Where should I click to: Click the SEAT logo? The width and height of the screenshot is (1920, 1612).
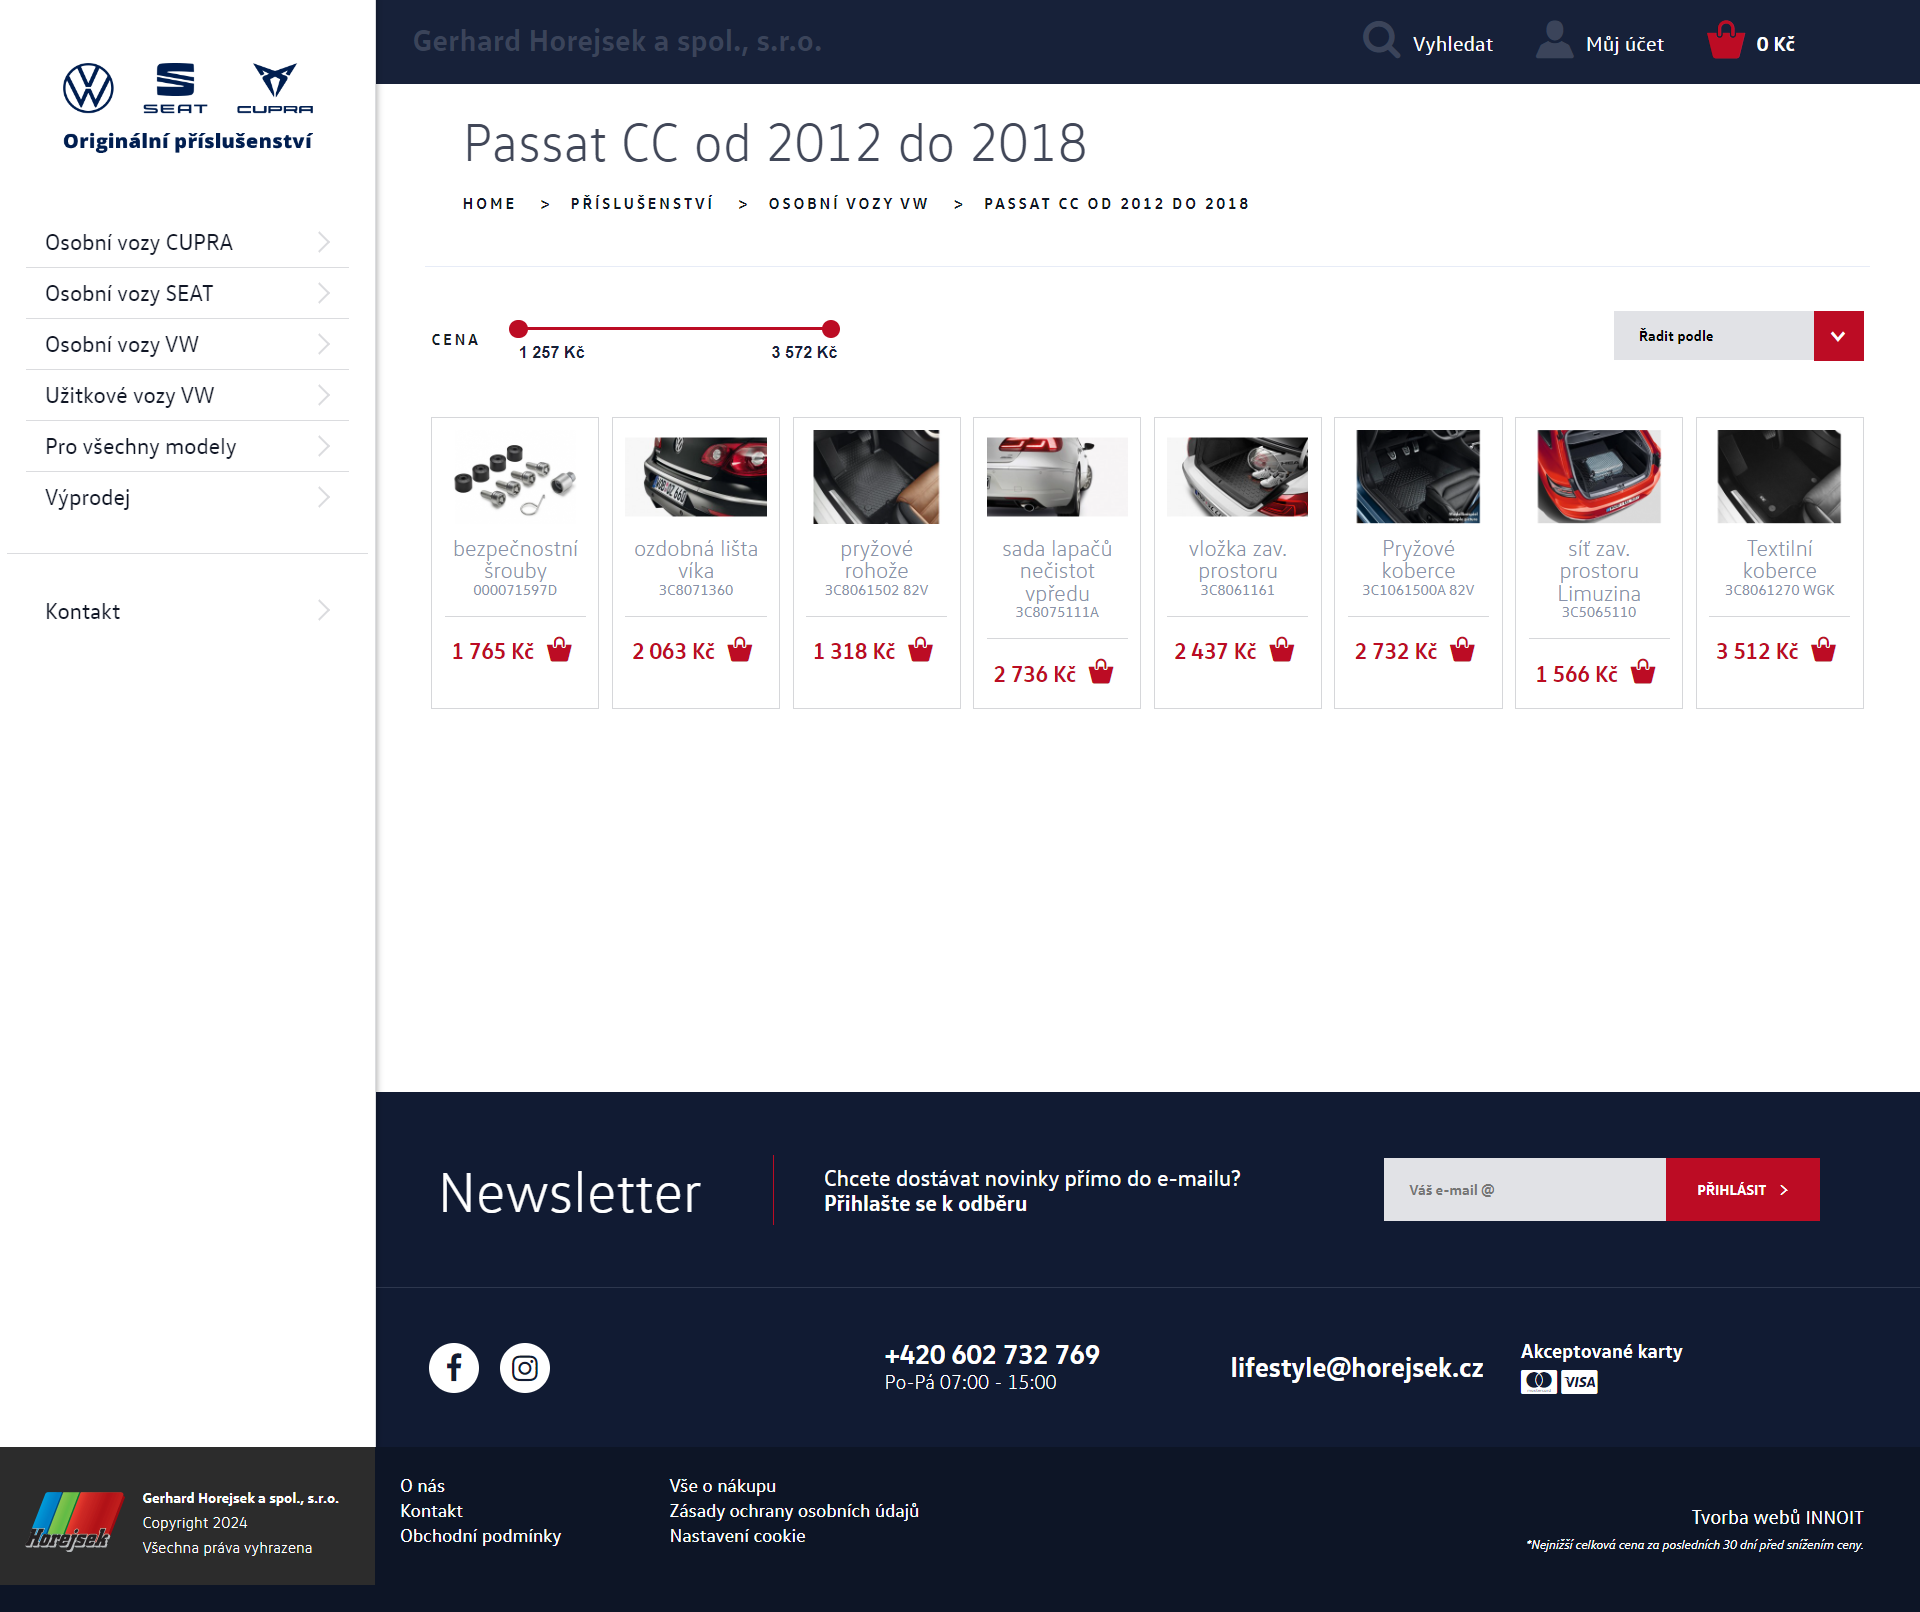coord(175,87)
